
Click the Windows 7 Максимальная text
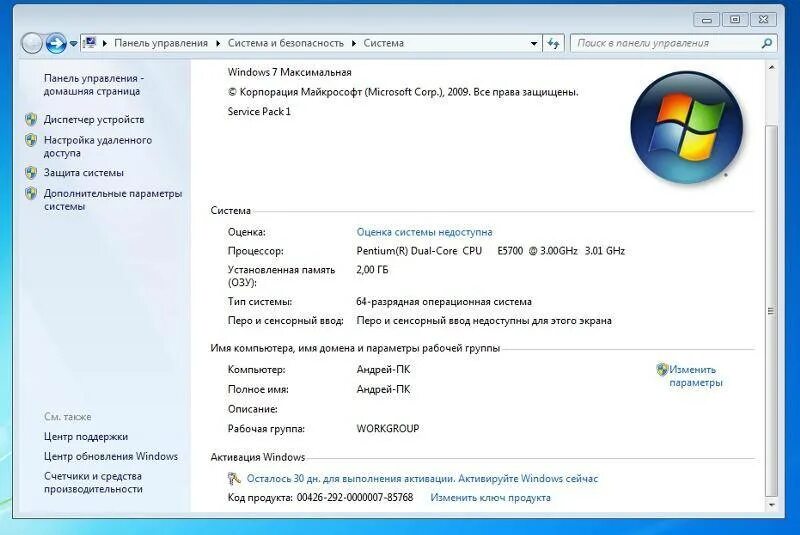pos(289,72)
